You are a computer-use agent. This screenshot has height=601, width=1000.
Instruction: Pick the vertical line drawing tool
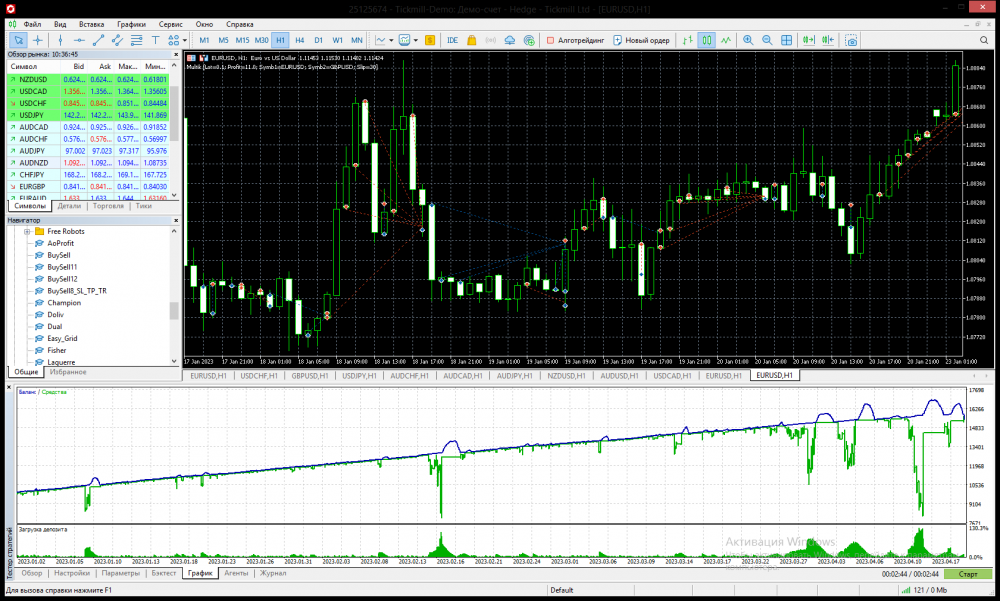60,40
